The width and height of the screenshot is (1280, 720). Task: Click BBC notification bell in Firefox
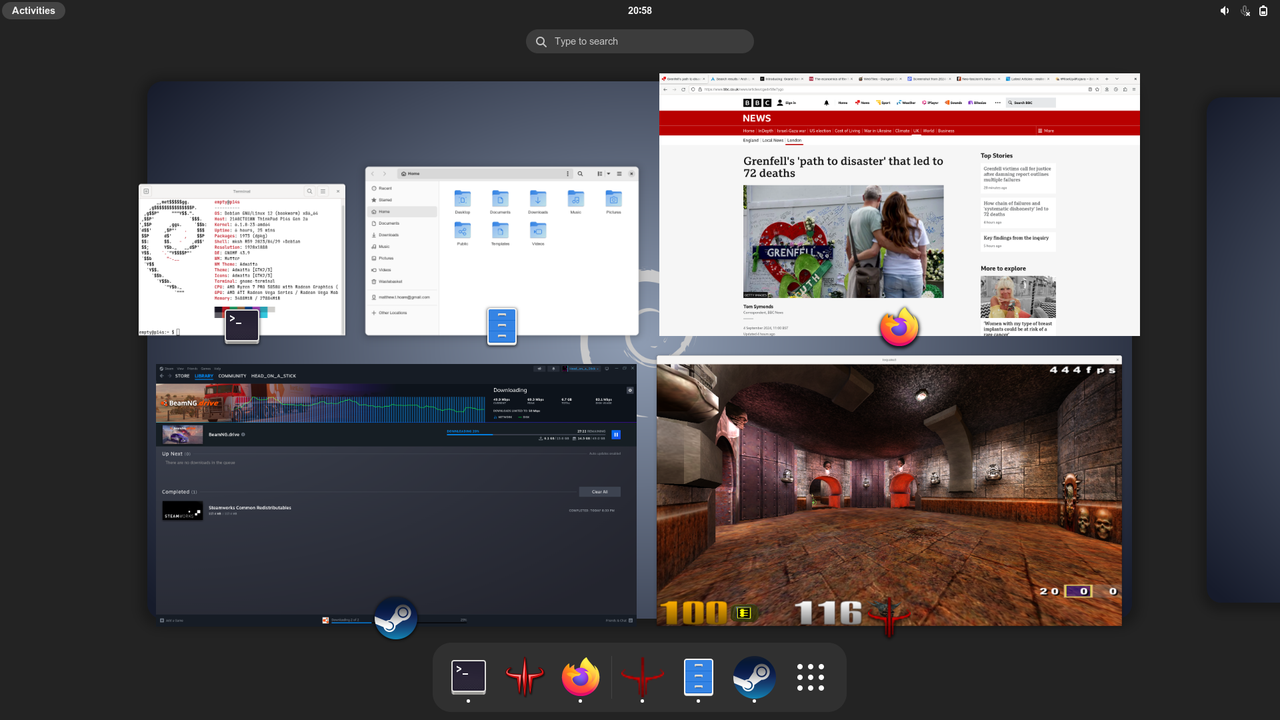826,102
